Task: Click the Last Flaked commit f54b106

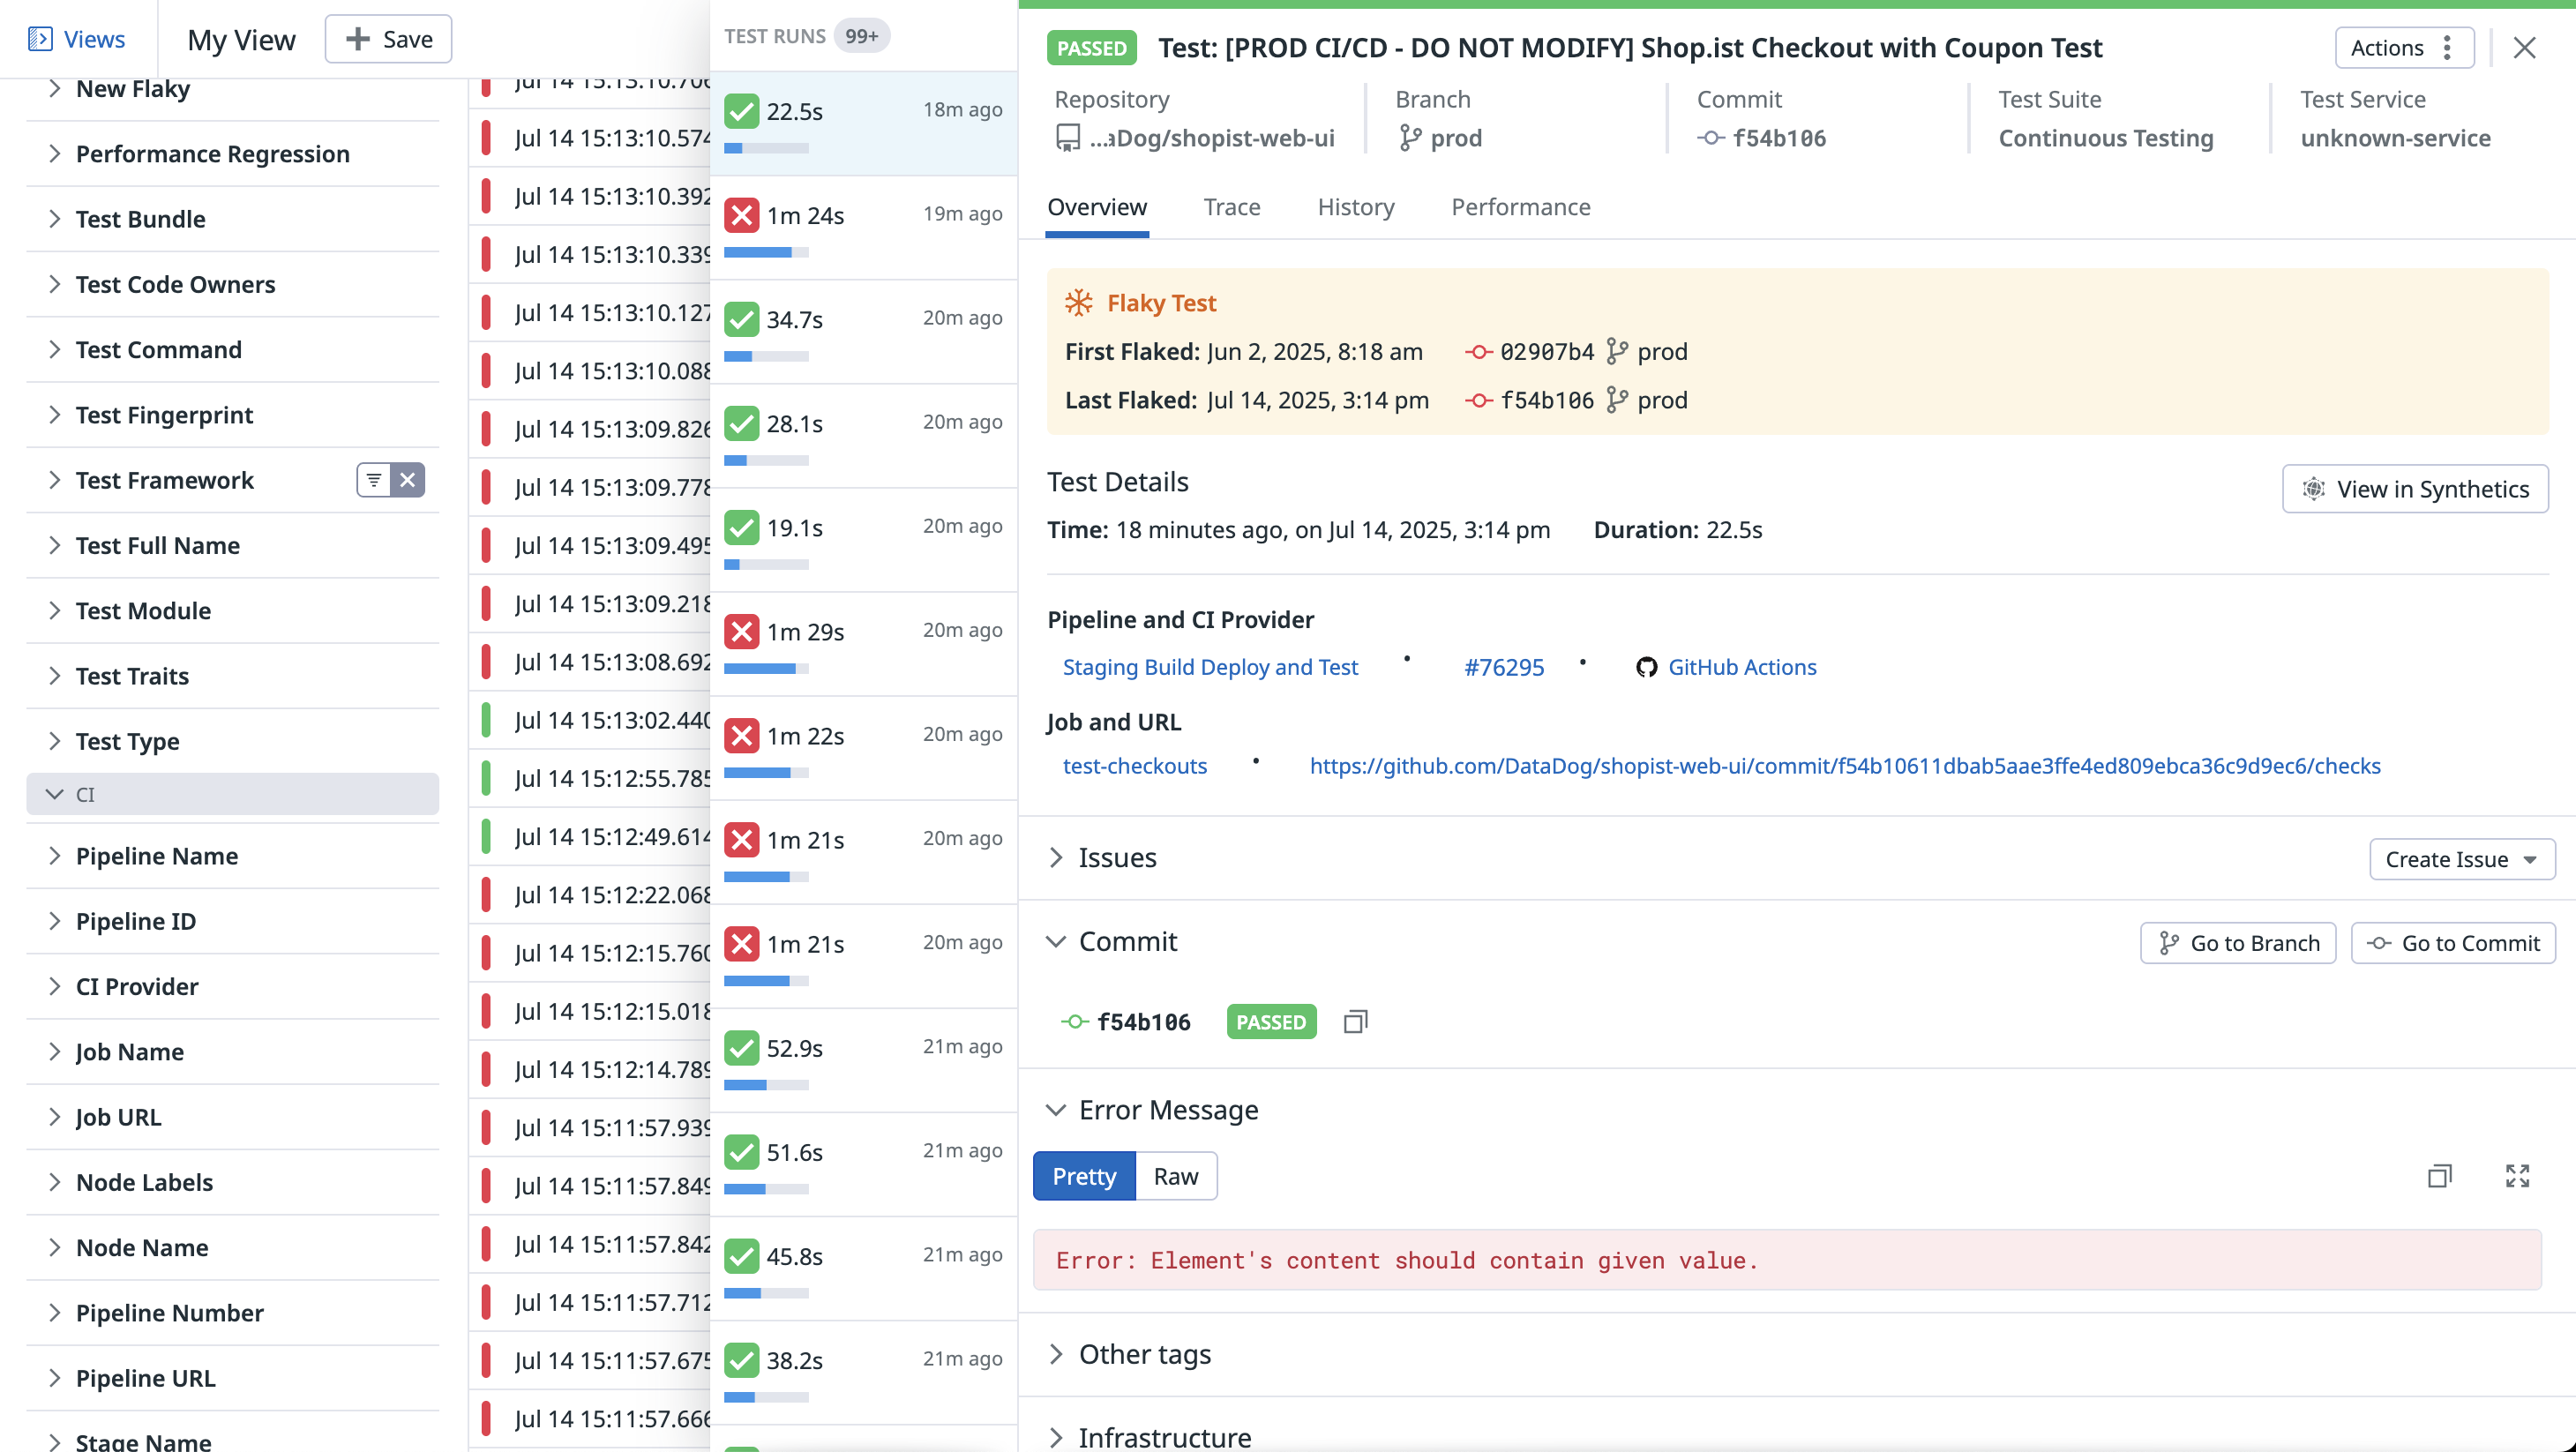Action: coord(1546,400)
